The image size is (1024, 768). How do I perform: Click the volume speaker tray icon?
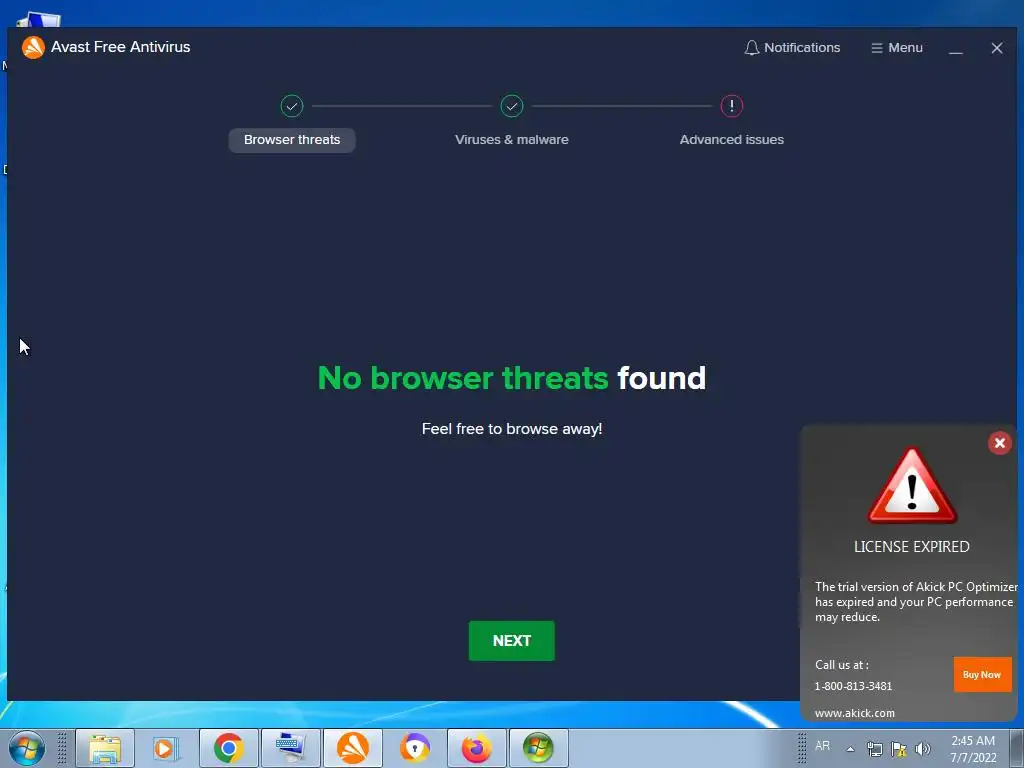tap(923, 749)
